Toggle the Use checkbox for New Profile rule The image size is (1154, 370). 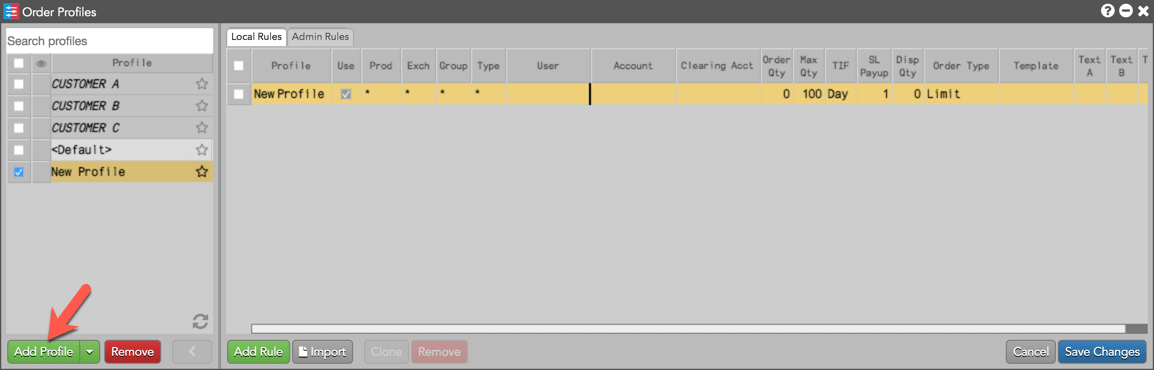coord(346,94)
